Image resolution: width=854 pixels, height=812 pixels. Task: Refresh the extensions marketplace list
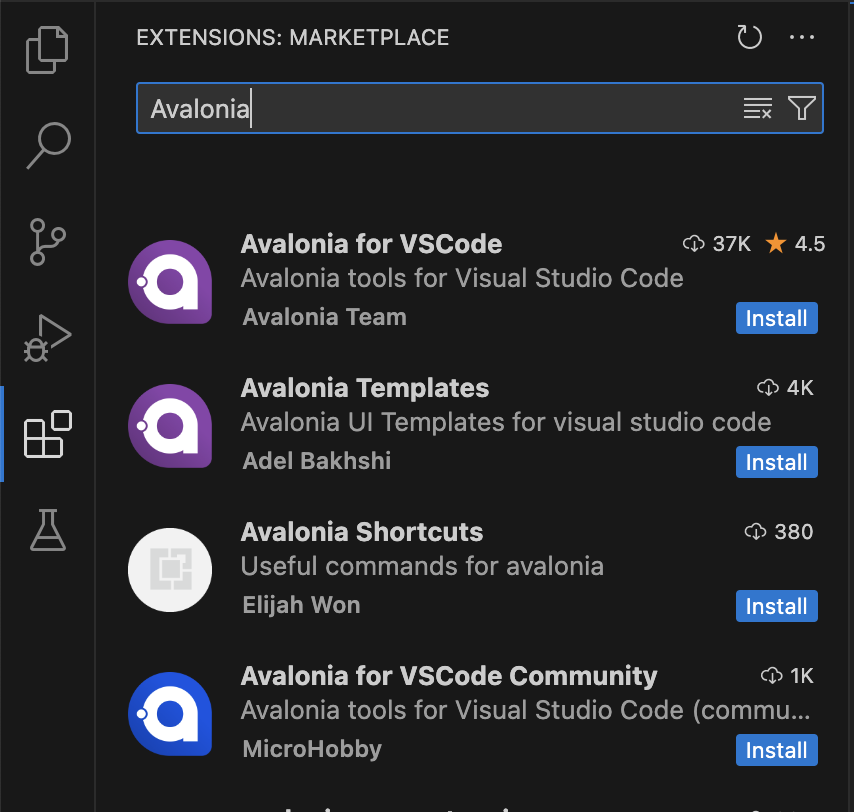[x=749, y=38]
